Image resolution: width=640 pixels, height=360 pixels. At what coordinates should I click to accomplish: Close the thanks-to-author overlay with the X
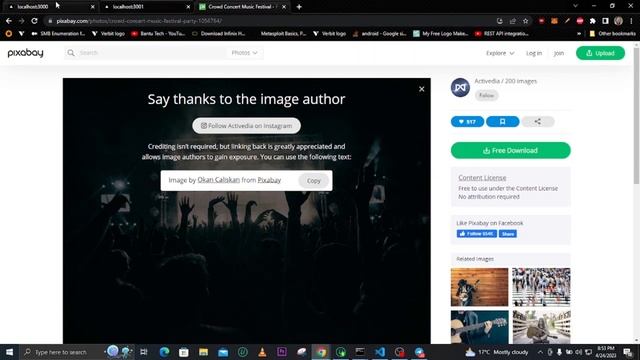422,89
